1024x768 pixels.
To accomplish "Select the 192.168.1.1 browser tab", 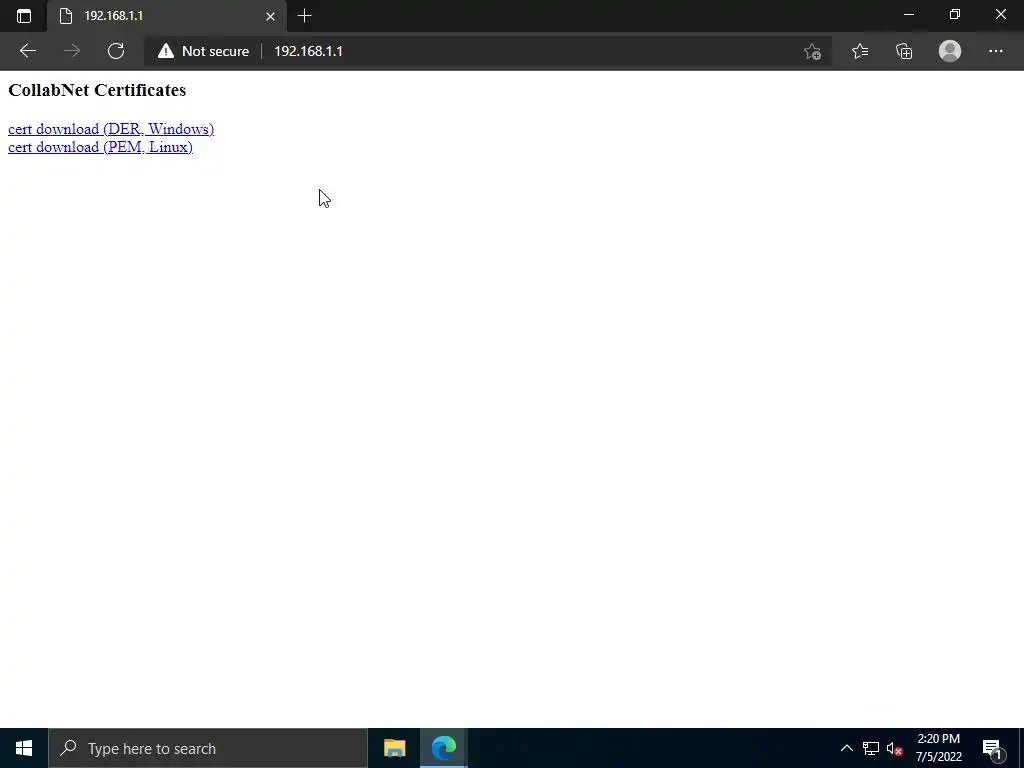I will tap(167, 16).
